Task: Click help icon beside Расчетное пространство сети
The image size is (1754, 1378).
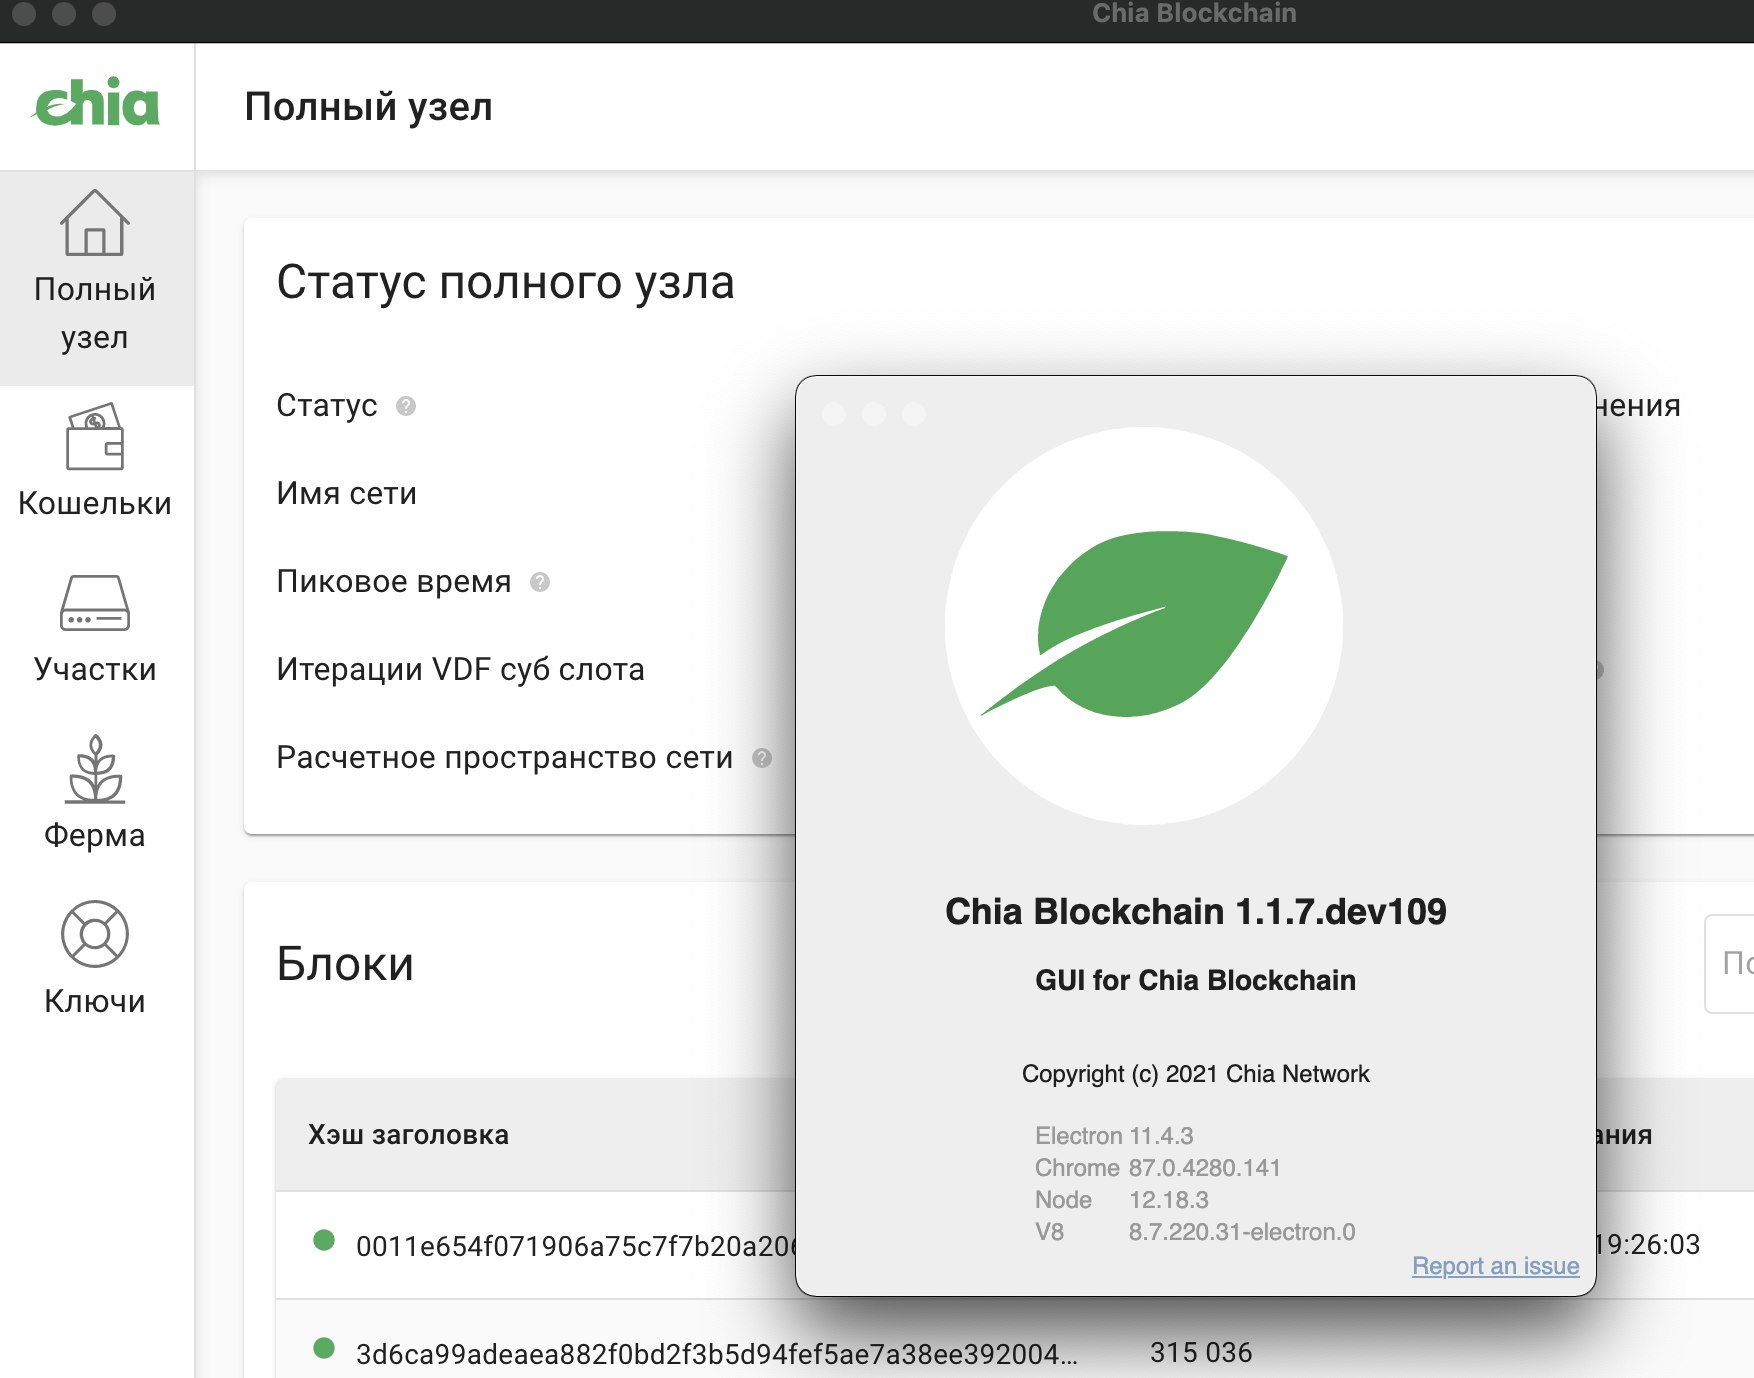Action: 762,758
